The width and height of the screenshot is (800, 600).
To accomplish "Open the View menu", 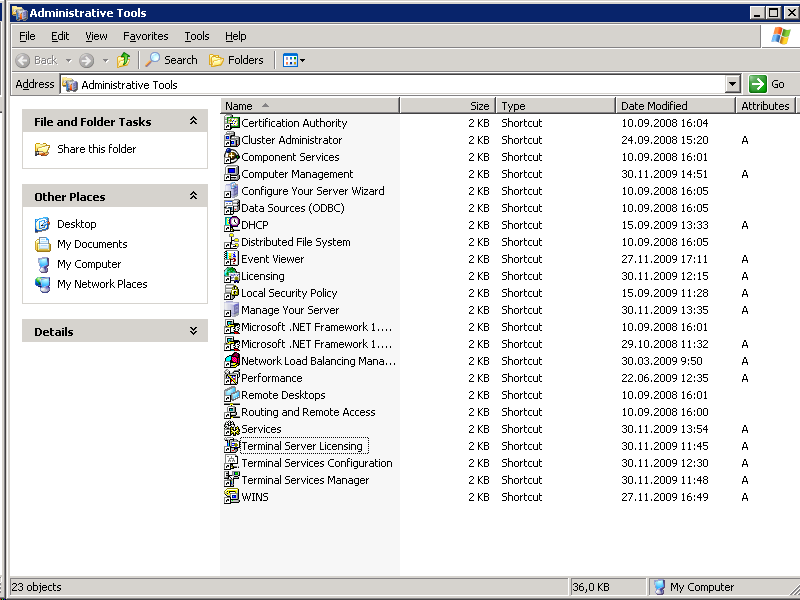I will [96, 36].
